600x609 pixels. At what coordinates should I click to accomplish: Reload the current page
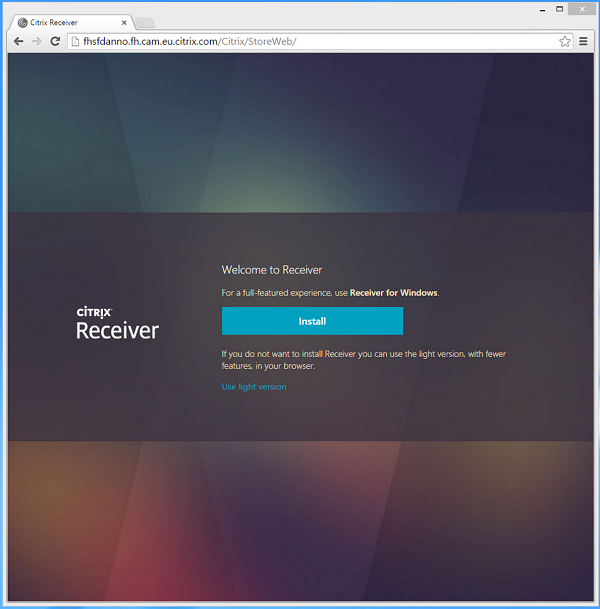(x=56, y=41)
